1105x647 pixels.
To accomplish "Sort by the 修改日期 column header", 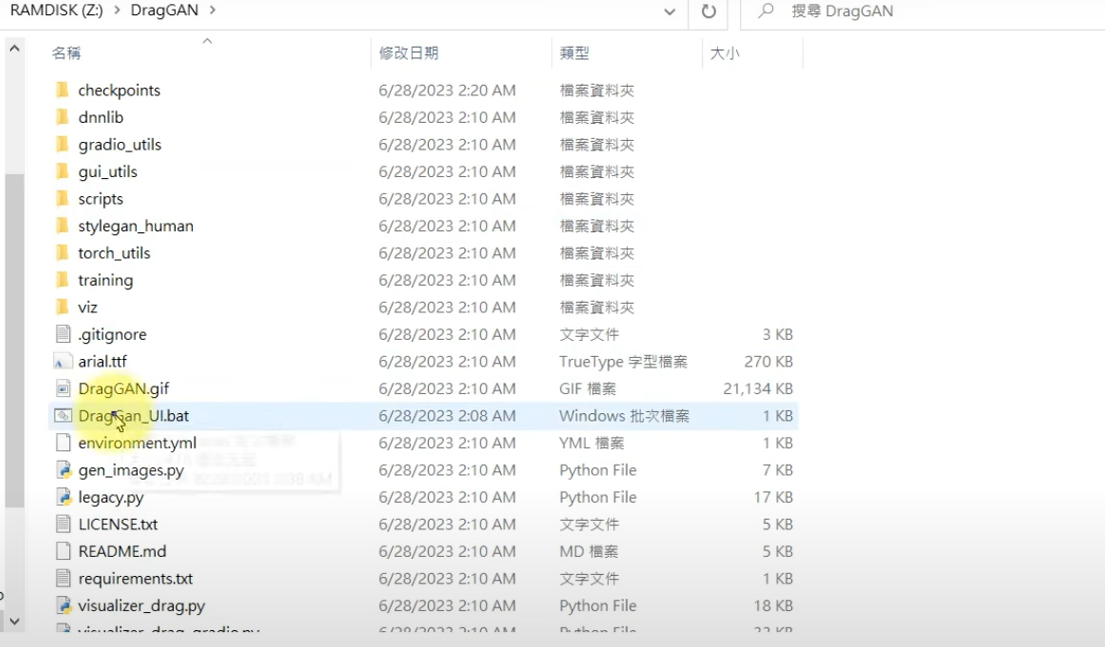I will 409,53.
